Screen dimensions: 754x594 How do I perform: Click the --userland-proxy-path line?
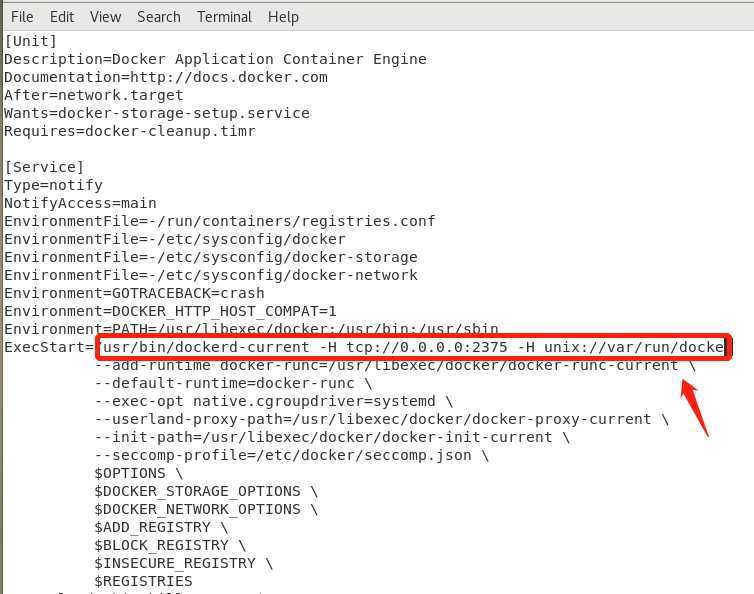(x=382, y=419)
